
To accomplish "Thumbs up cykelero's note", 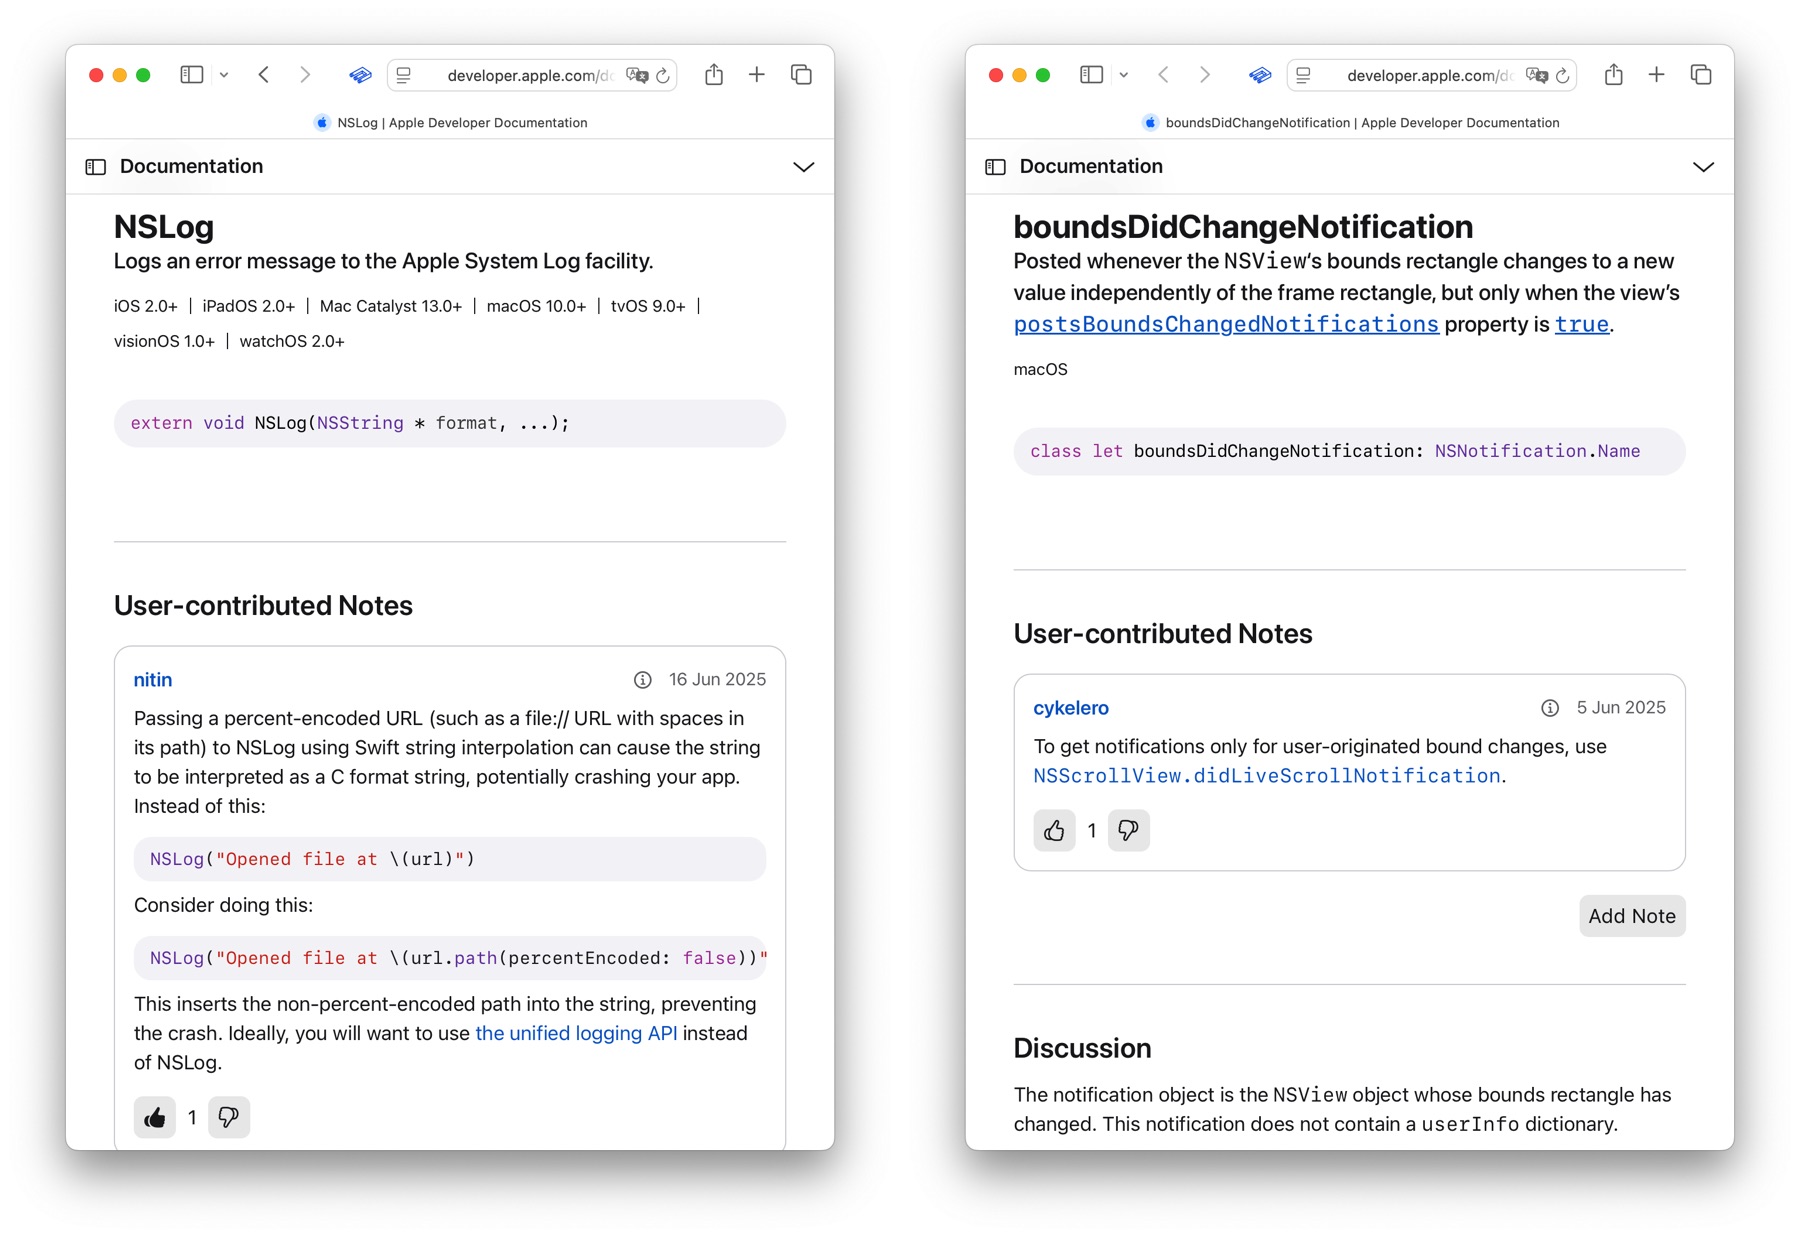I will (x=1054, y=830).
